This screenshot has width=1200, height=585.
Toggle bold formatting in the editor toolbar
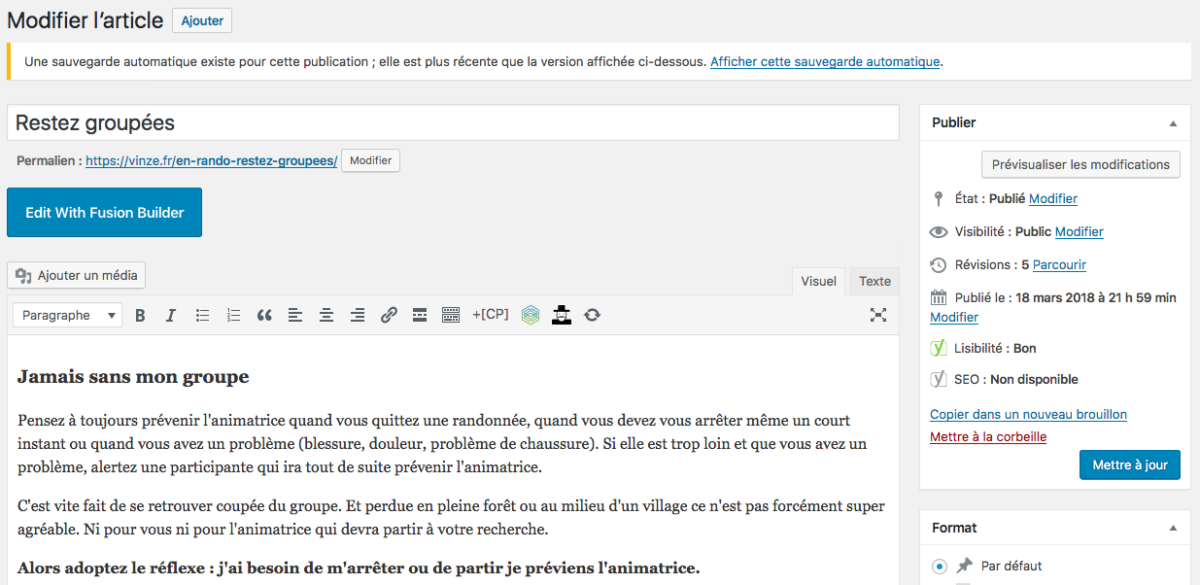[x=140, y=315]
